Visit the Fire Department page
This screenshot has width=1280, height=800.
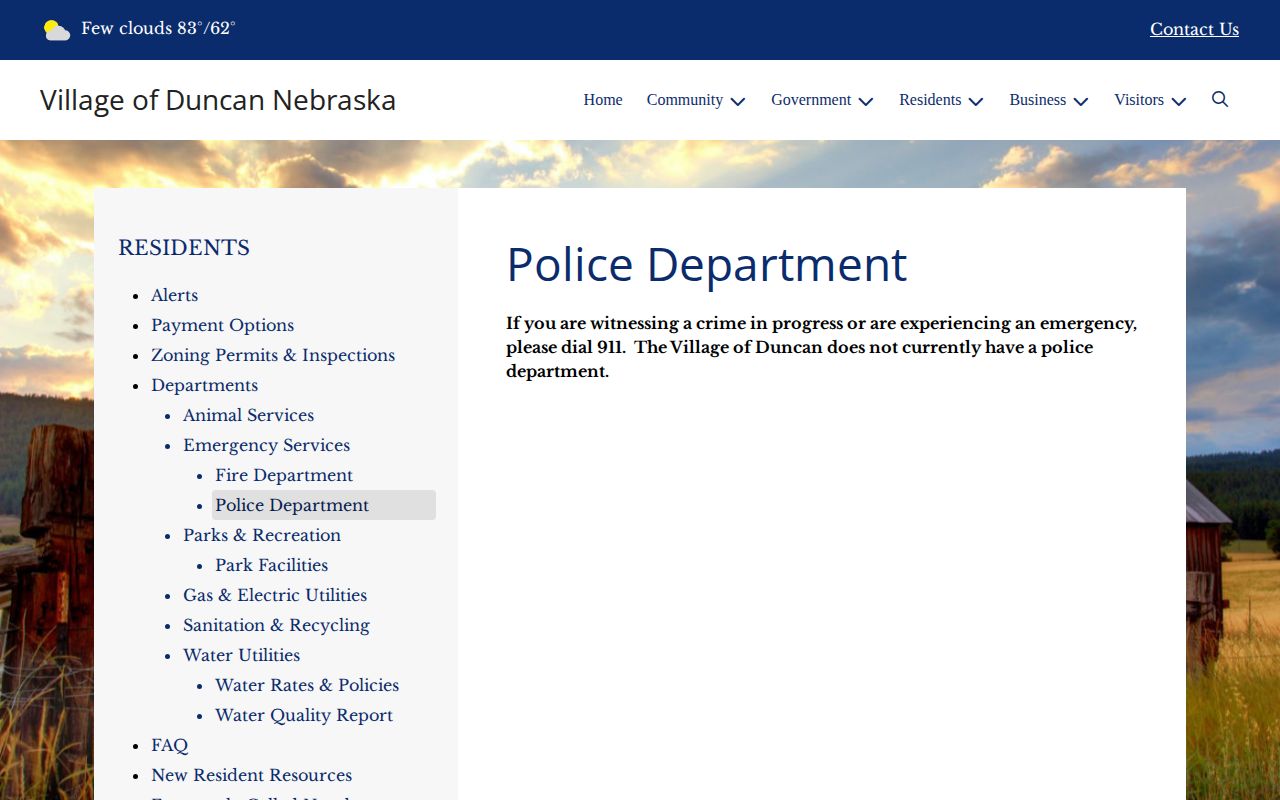coord(284,475)
